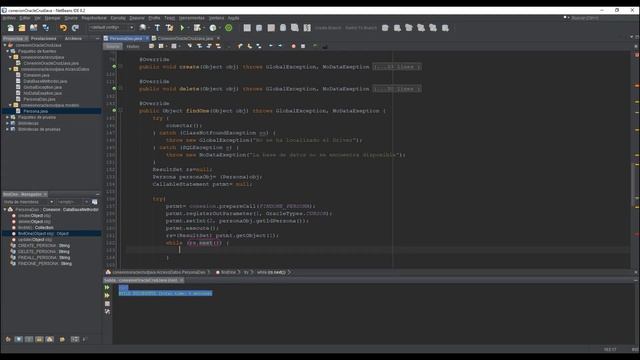Click the while (rs.next()) breadcrumb
This screenshot has width=640, height=360.
[271, 272]
